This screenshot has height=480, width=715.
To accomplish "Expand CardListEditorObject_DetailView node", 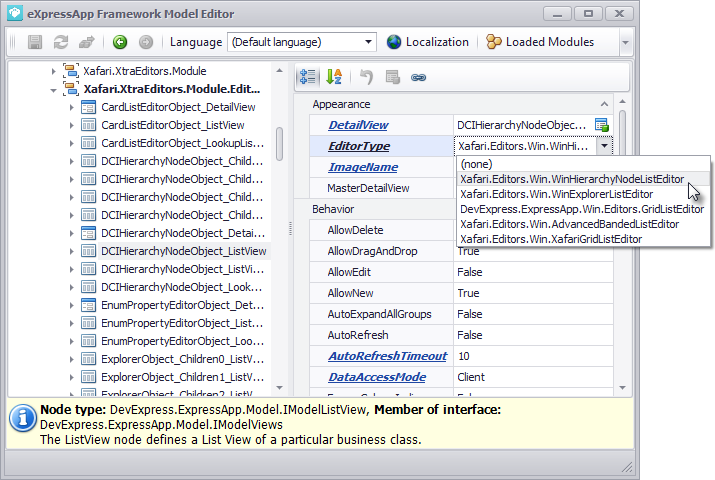I will tap(72, 108).
